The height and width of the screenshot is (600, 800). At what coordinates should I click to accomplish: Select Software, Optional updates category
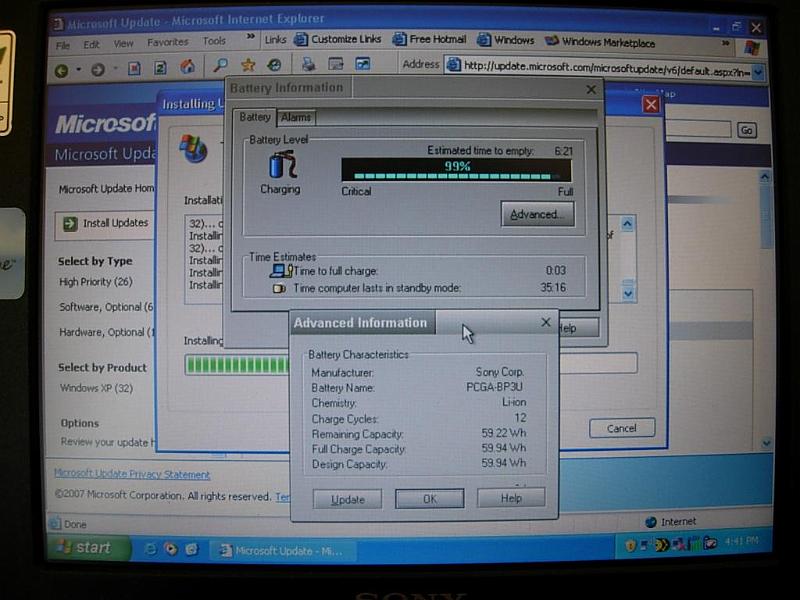point(106,307)
